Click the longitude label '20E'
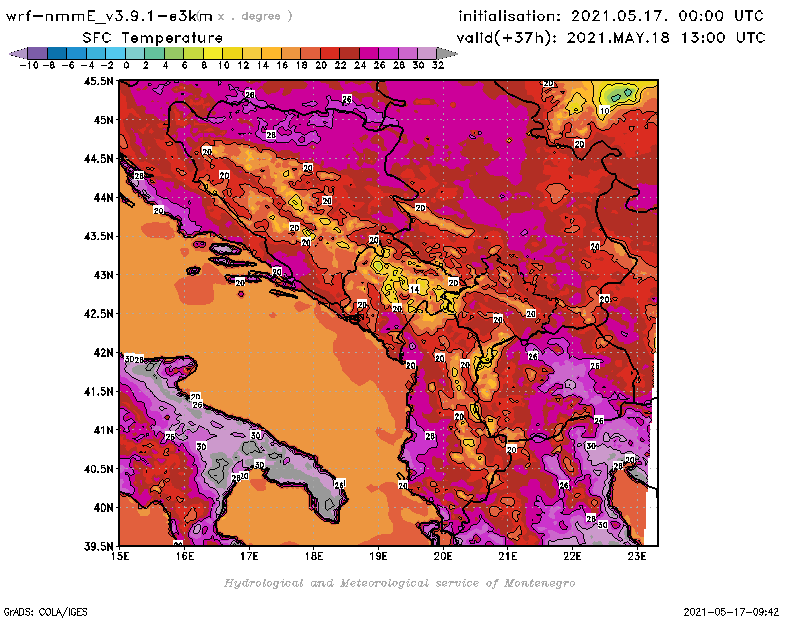Screen dimensions: 800x618 [x=443, y=556]
